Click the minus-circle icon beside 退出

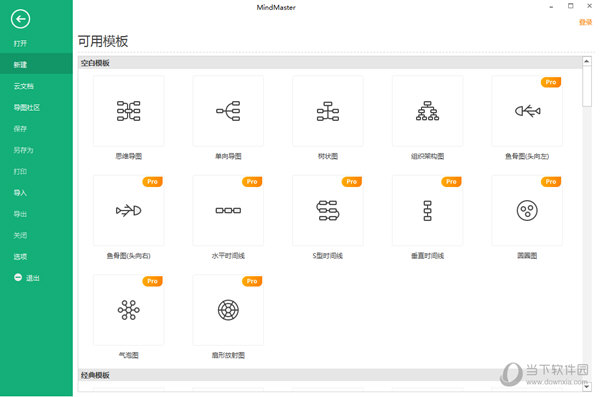coord(18,277)
